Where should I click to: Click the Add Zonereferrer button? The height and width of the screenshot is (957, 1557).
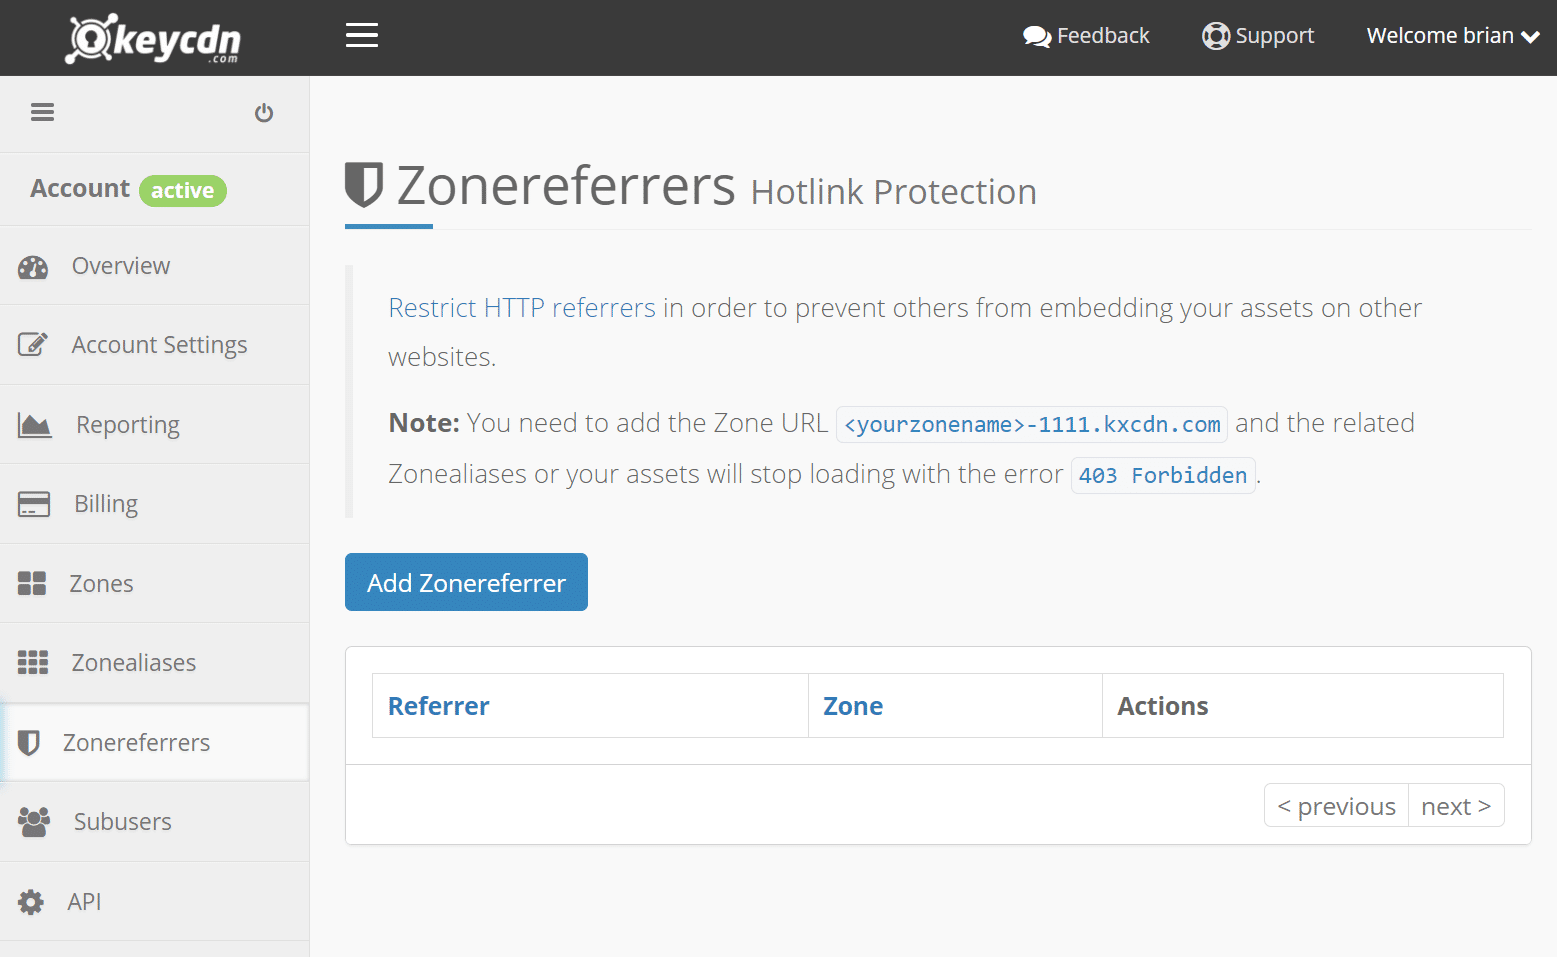click(465, 582)
